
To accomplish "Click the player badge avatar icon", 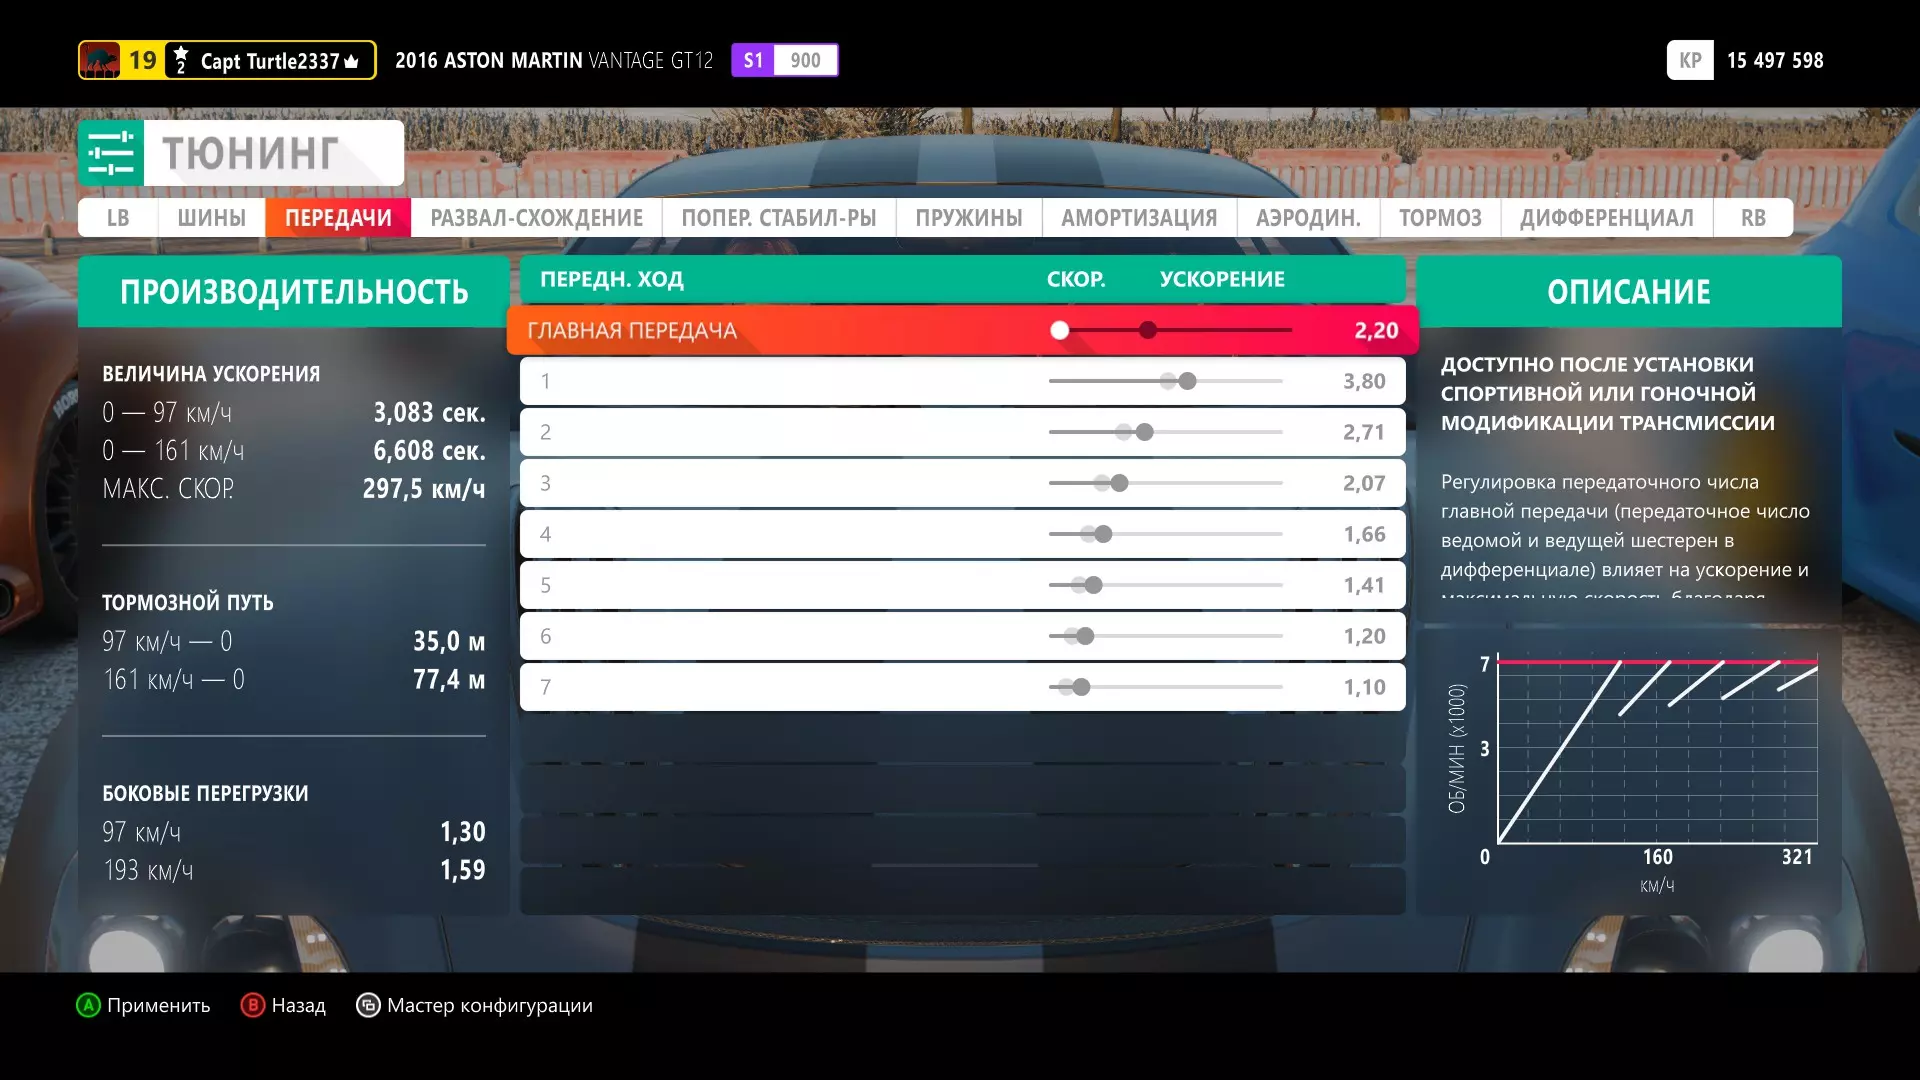I will [100, 60].
